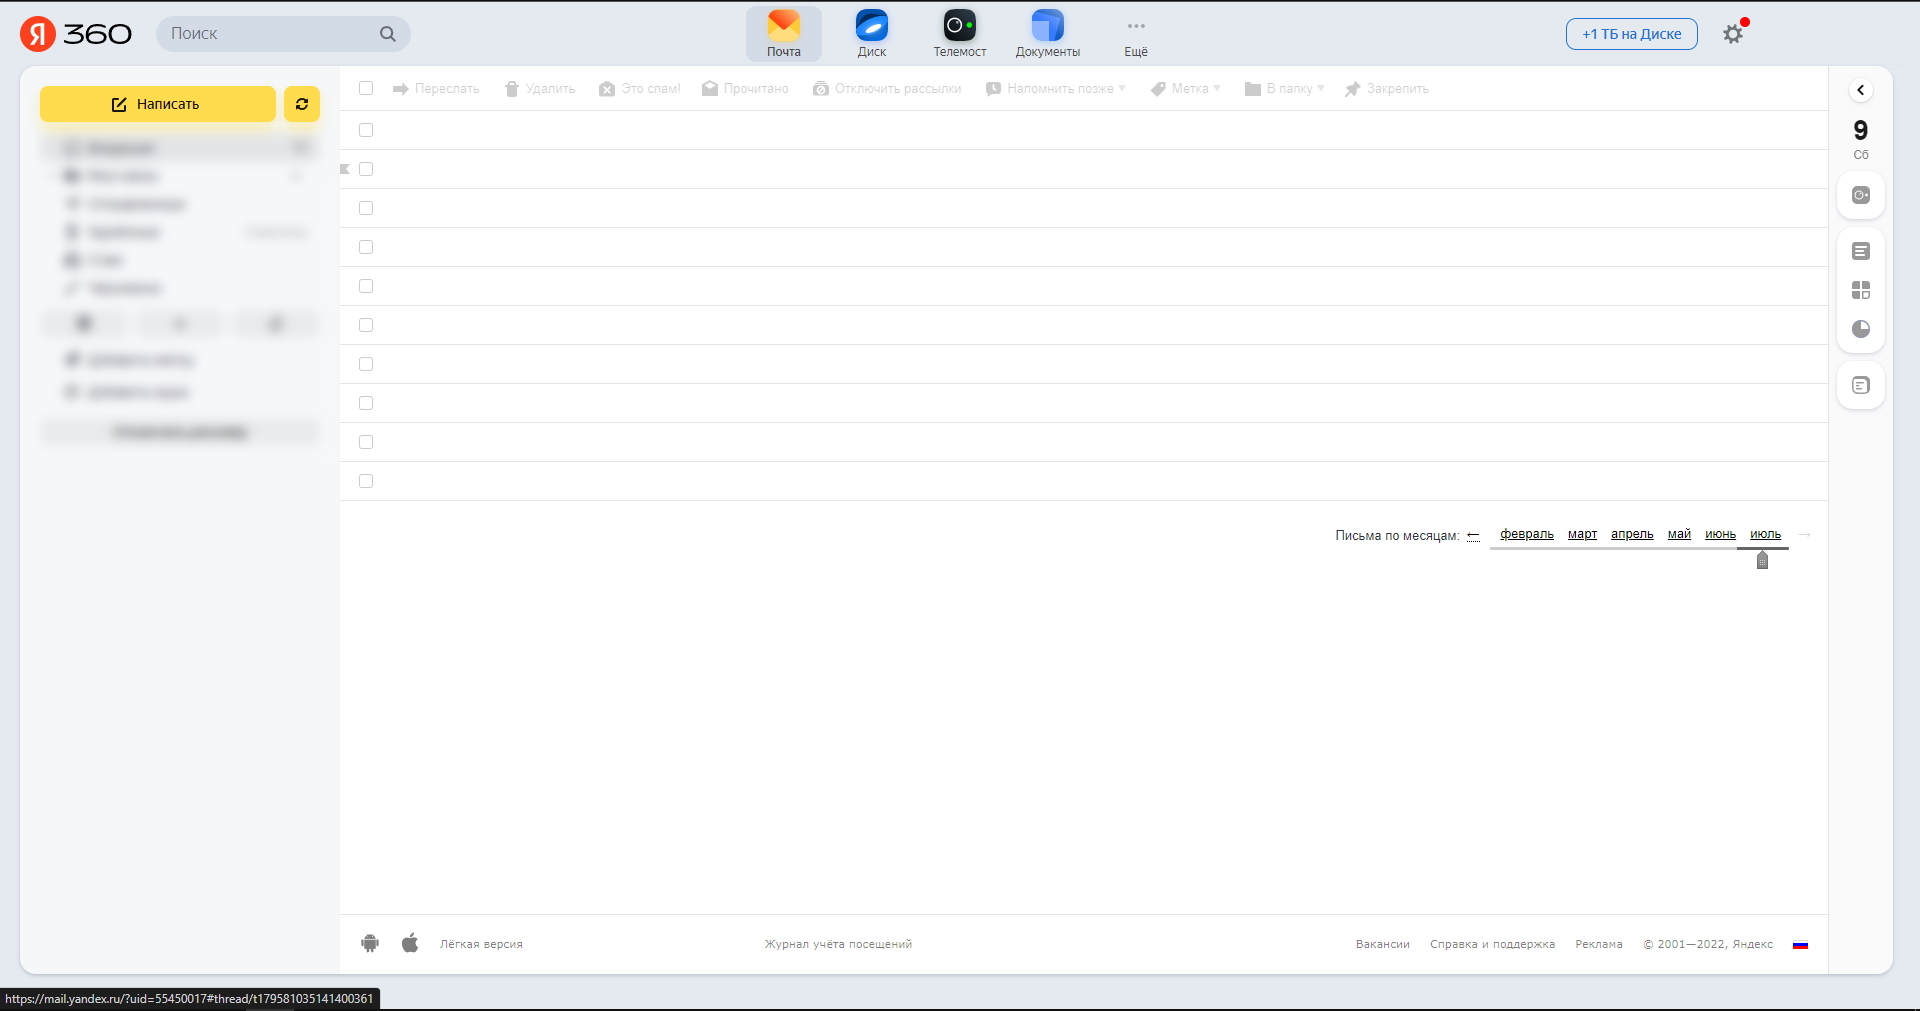Tick the select-all messages checkbox
The image size is (1920, 1011).
pos(366,88)
